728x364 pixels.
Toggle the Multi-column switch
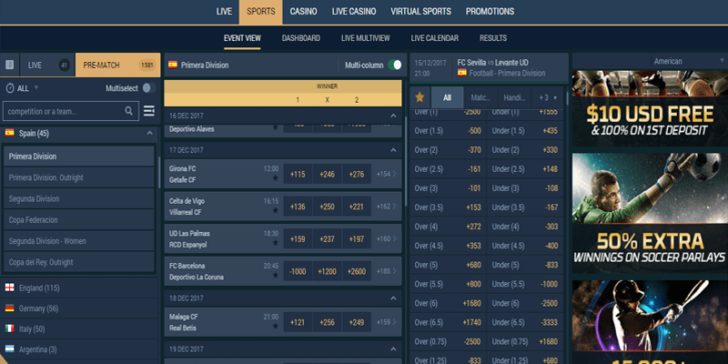pyautogui.click(x=395, y=65)
